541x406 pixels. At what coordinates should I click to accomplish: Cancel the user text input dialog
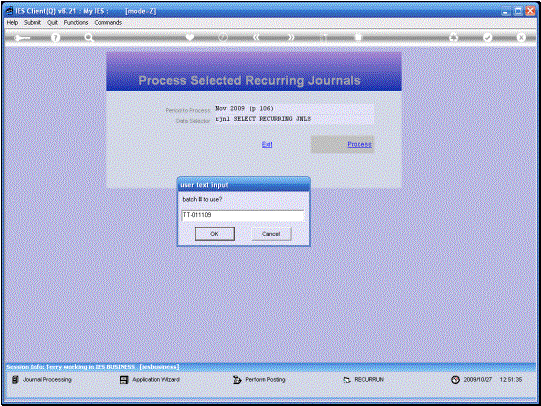[x=271, y=234]
